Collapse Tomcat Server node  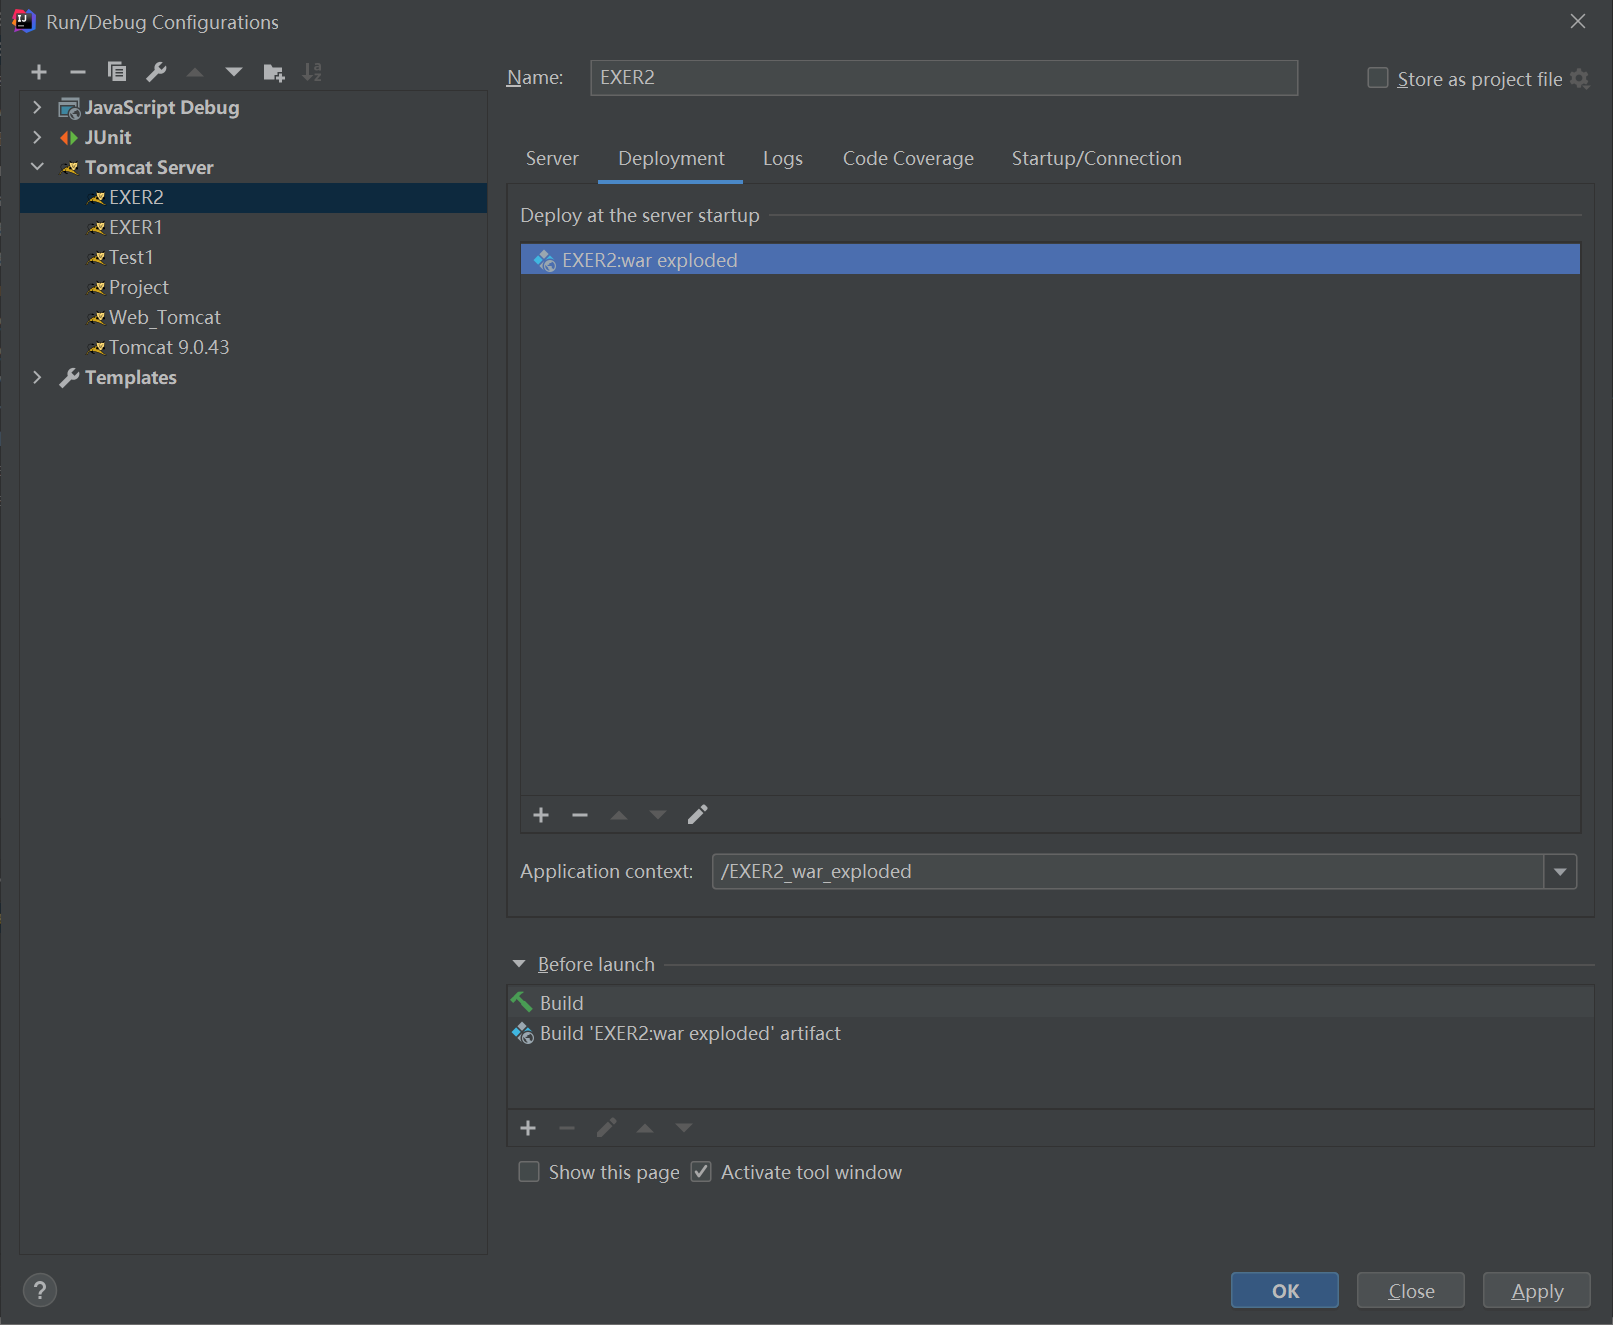pyautogui.click(x=38, y=167)
